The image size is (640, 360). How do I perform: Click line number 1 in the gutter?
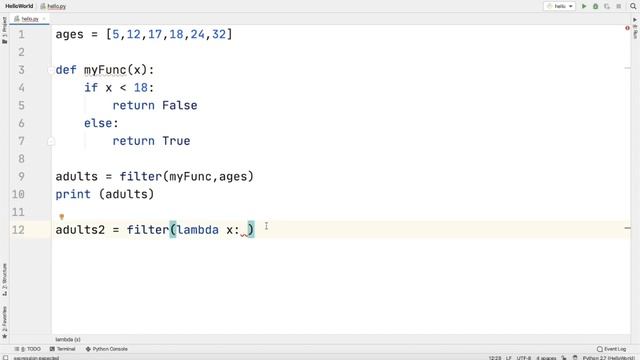point(21,35)
